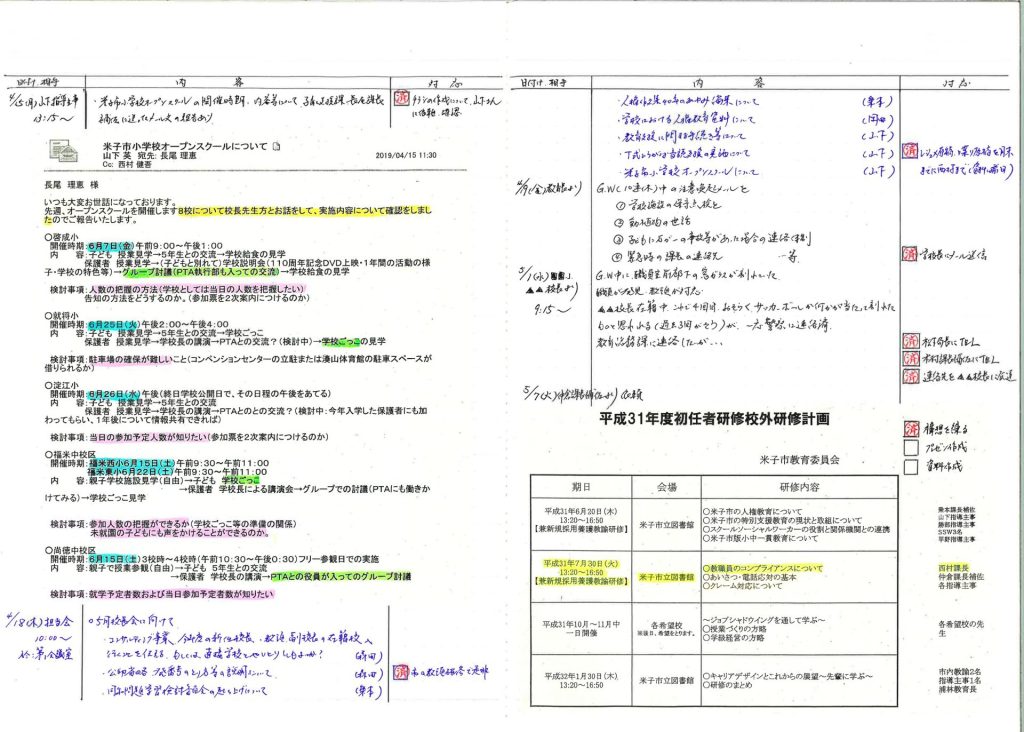The image size is (1024, 732).
Task: Click the highlighted date 6月7日(金)
Action: 111,246
